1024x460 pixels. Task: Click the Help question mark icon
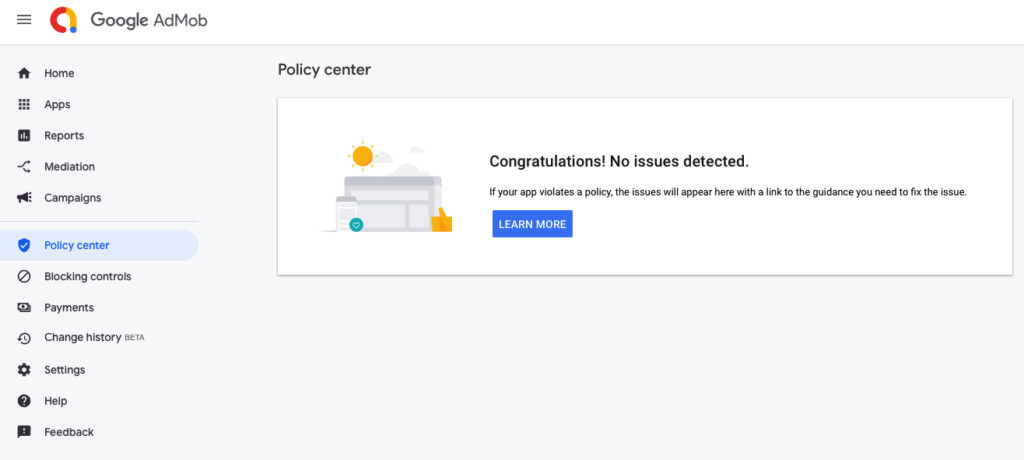tap(24, 401)
